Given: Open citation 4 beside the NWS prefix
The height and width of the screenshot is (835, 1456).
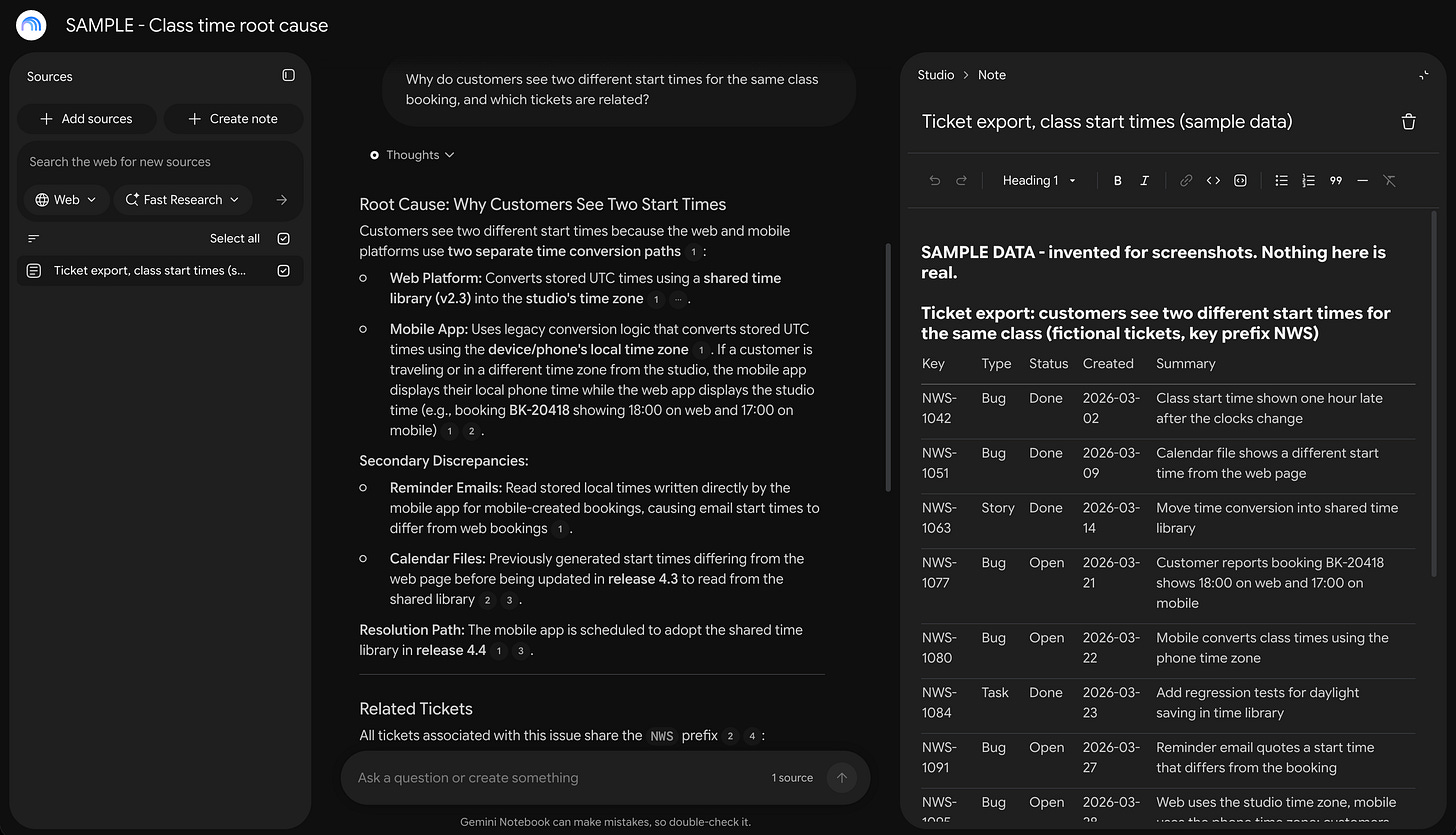Looking at the screenshot, I should 752,736.
